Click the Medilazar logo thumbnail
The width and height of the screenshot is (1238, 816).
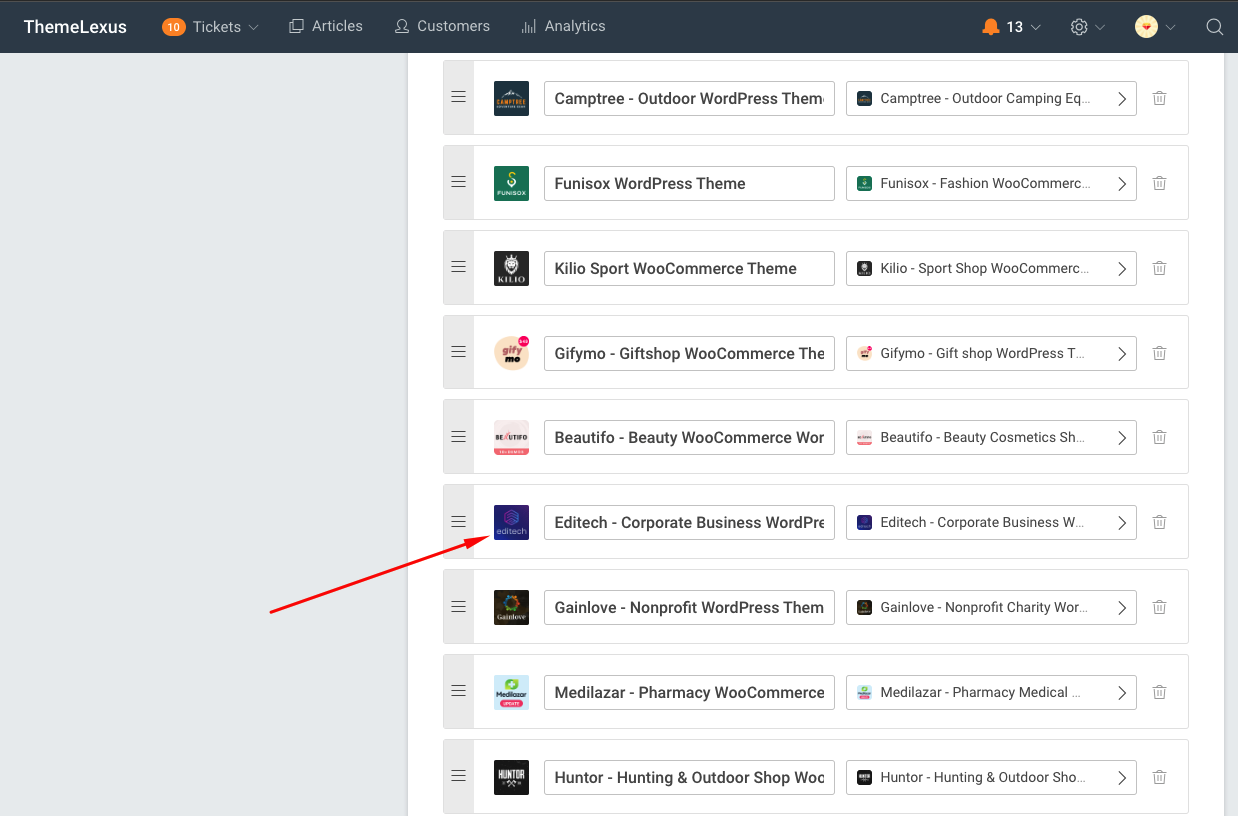(x=511, y=692)
